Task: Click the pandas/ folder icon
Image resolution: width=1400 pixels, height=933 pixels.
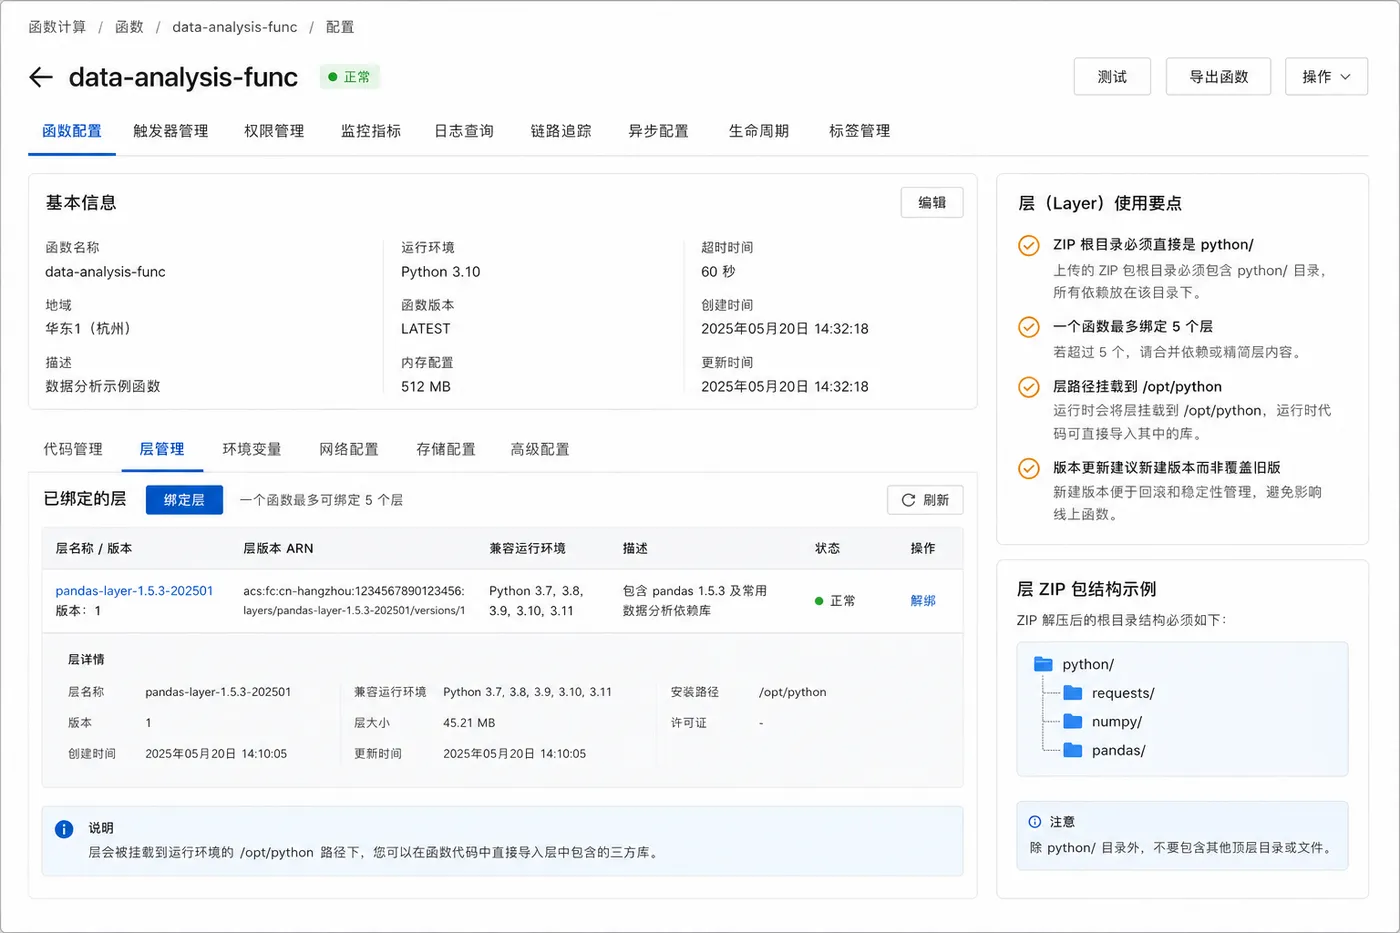Action: pos(1073,750)
